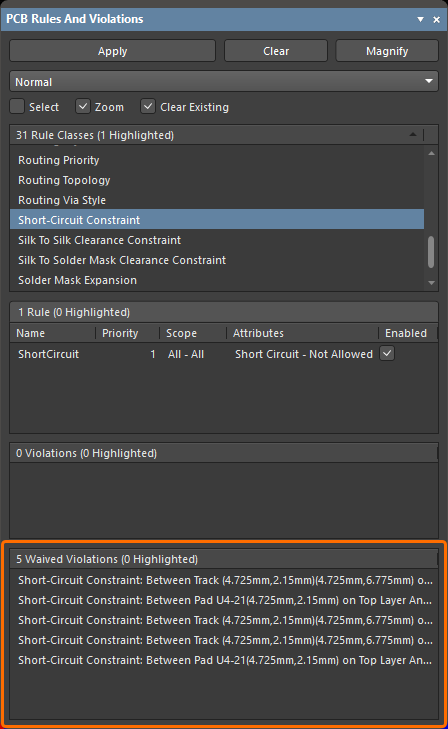Select Silk To Solder Mask Clearance Constraint
Screen dimensions: 448x729
pyautogui.click(x=217, y=260)
